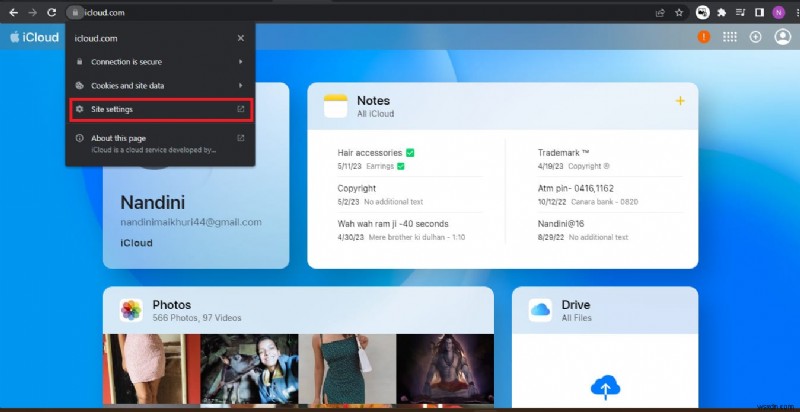Image resolution: width=800 pixels, height=412 pixels.
Task: Close the icloud.com site info popup
Action: pyautogui.click(x=241, y=38)
